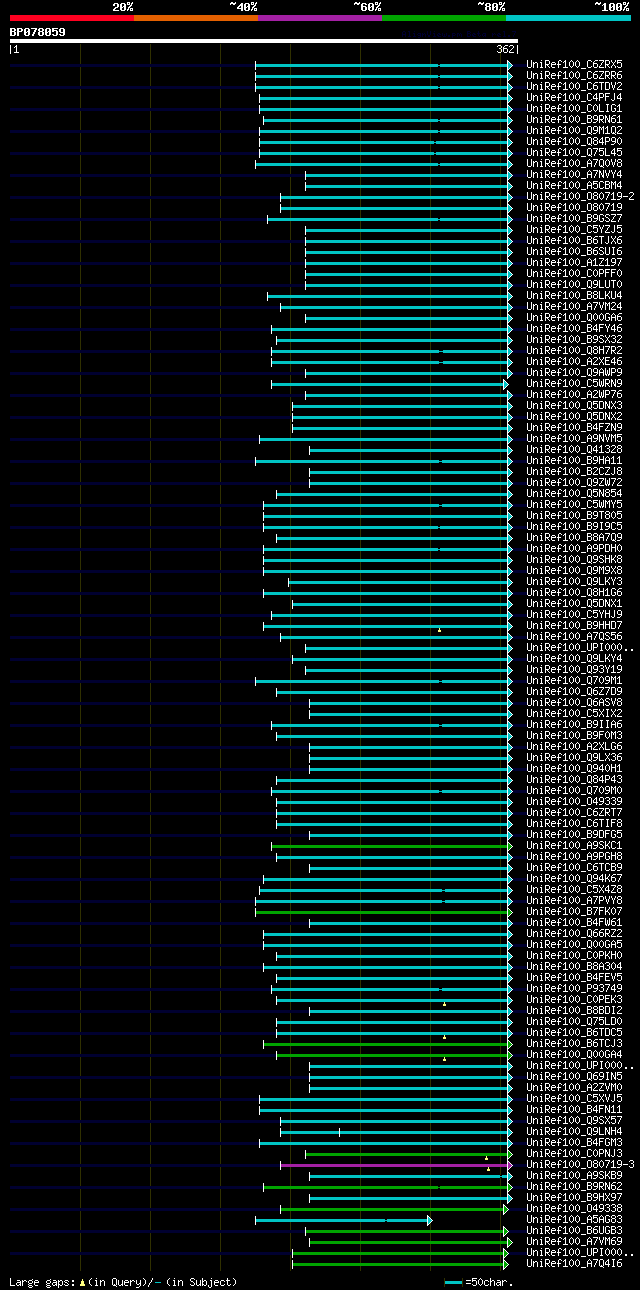Screen dimensions: 640x1290
Task: Click the purple alignment bar for O80719-3
Action: click(396, 1165)
